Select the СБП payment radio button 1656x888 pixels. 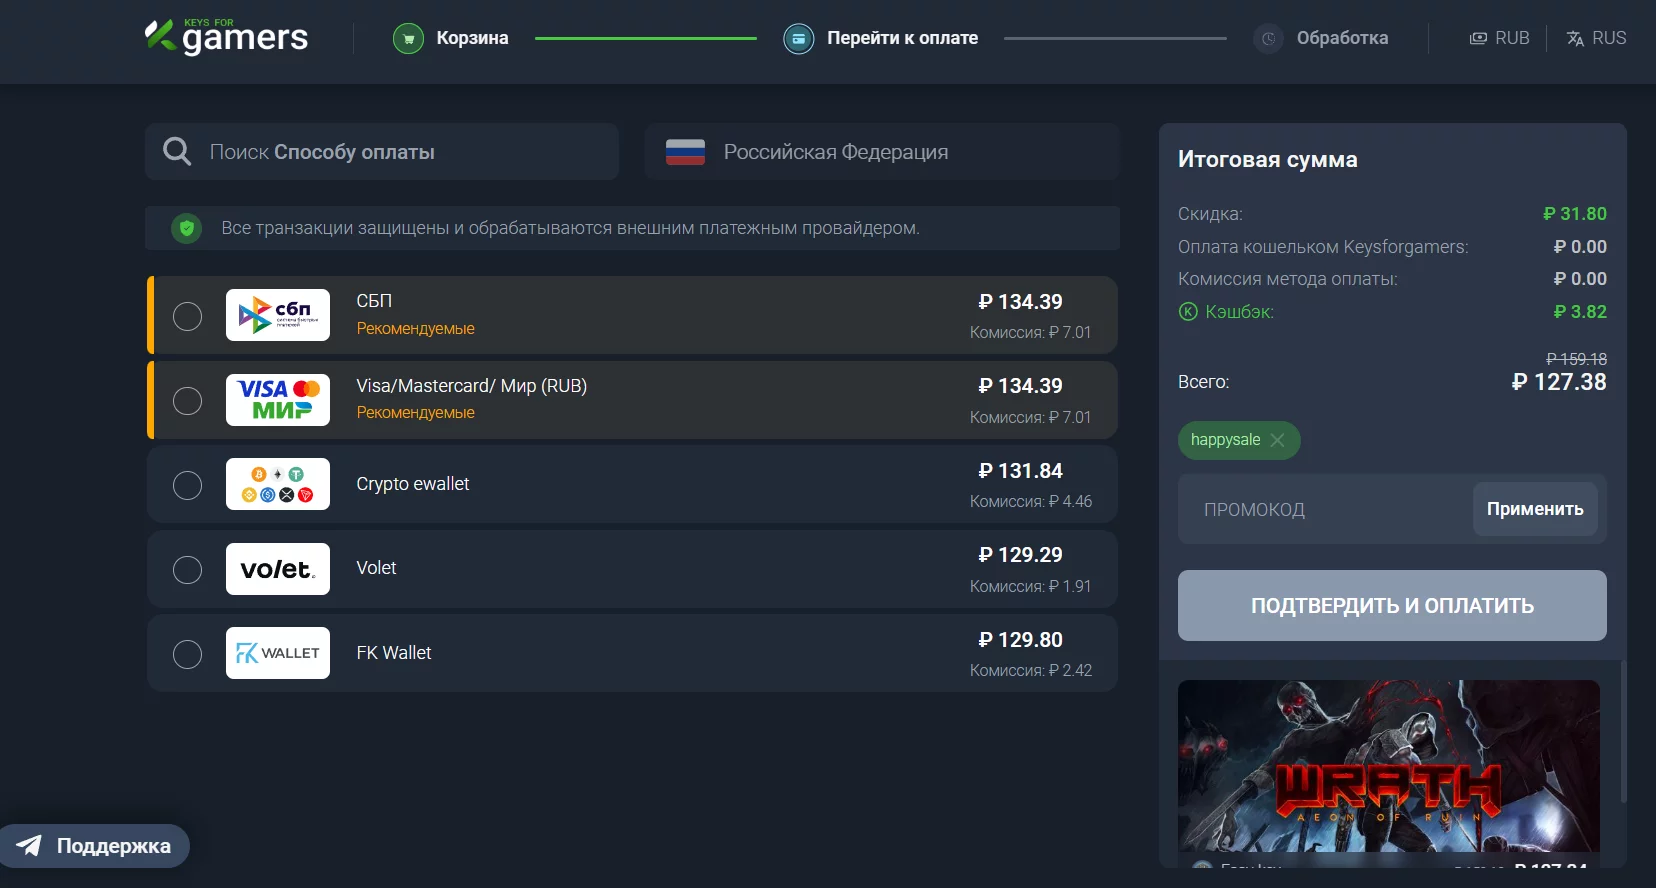187,316
